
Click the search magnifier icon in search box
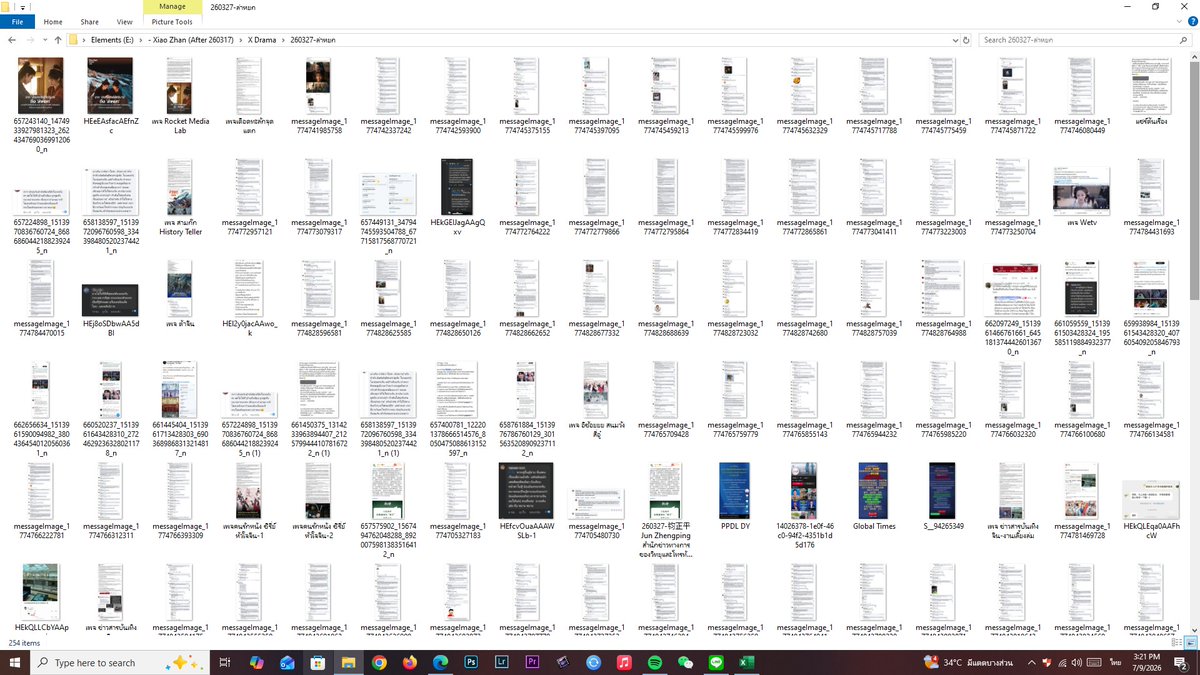tap(1184, 40)
